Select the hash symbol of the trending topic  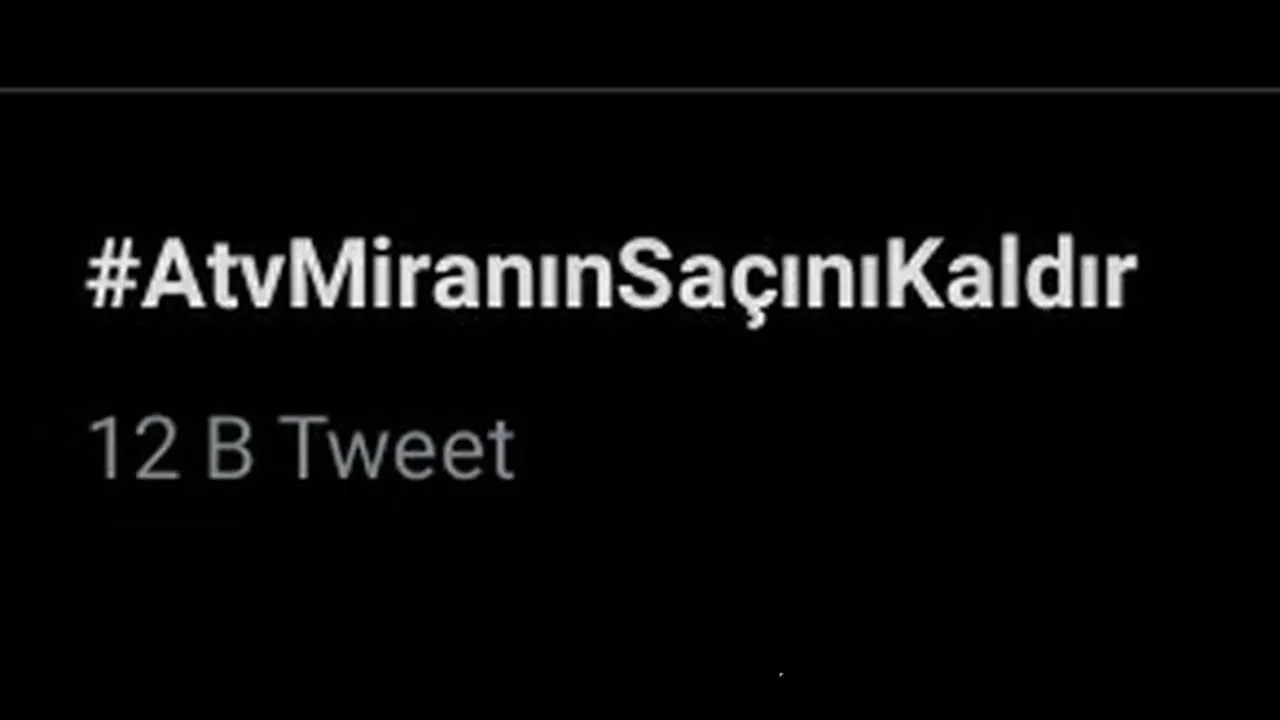[111, 274]
